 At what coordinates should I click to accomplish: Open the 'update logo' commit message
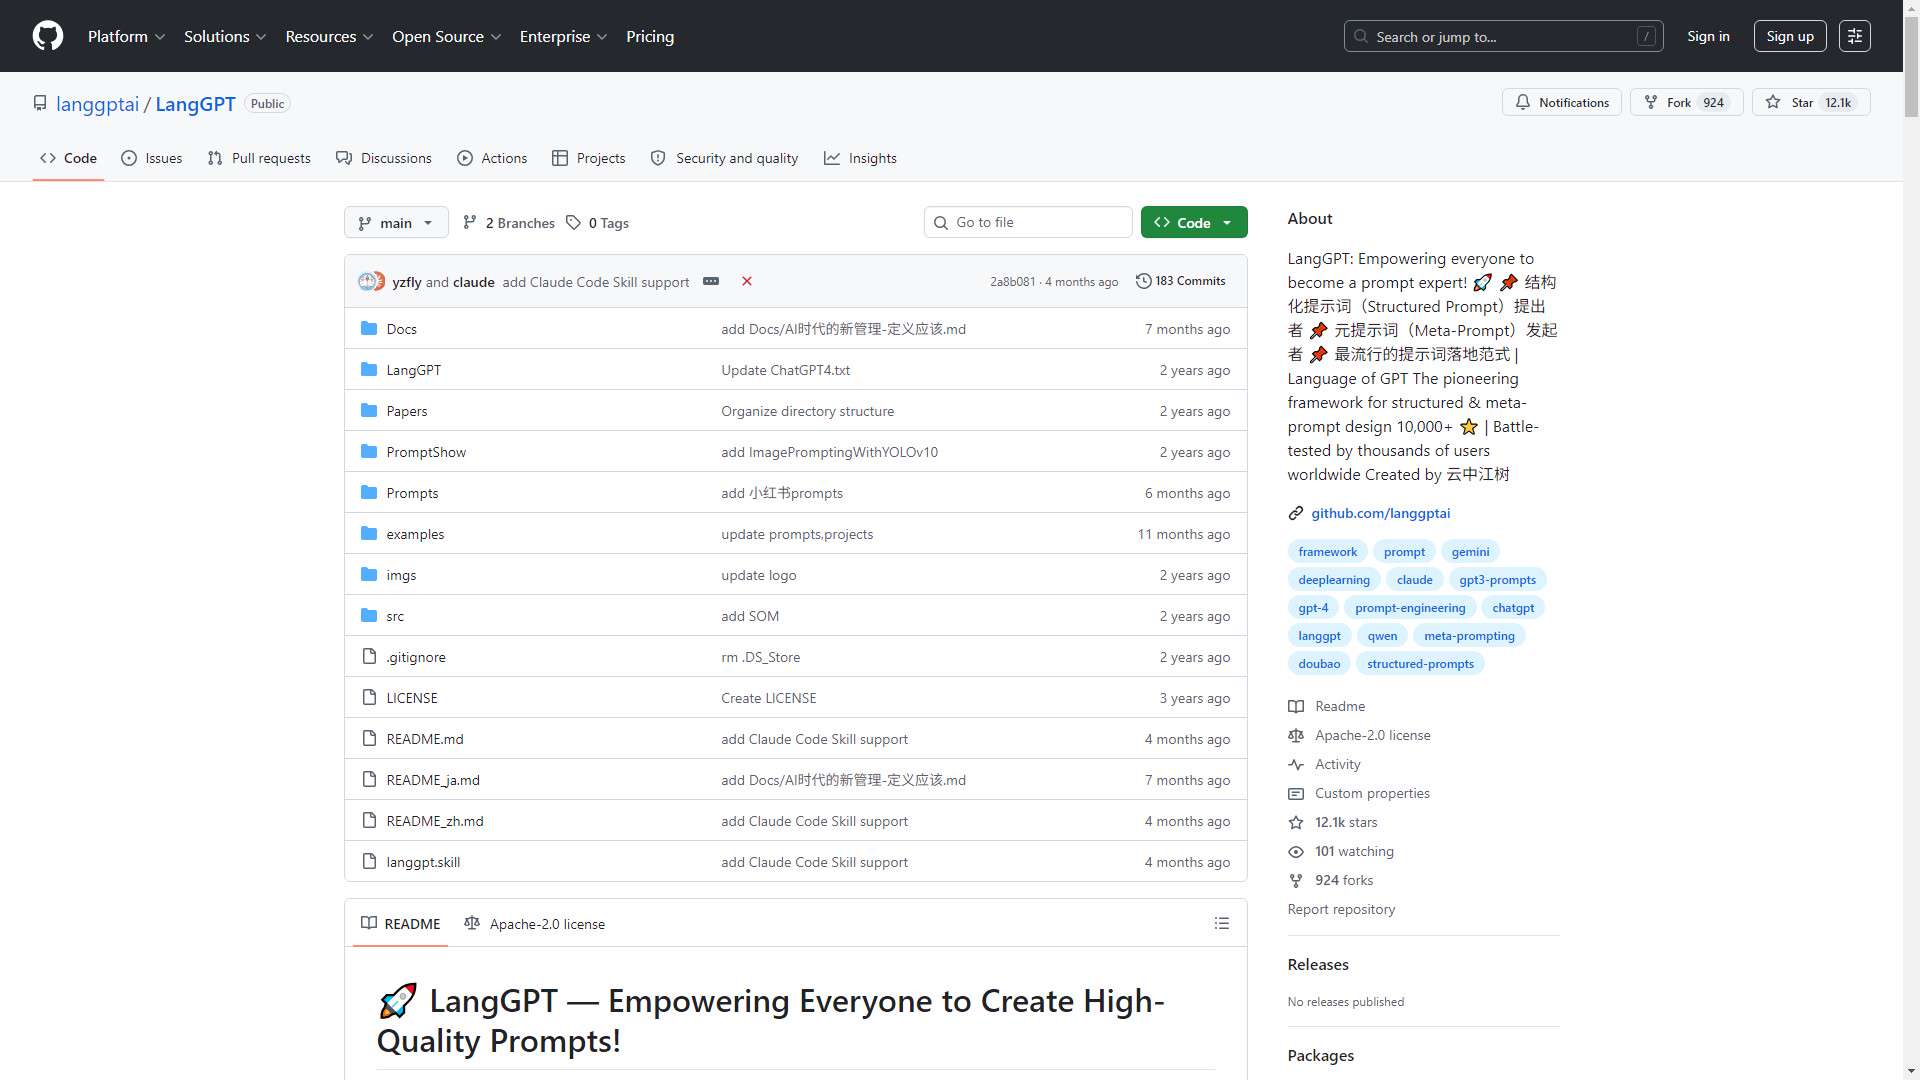coord(759,575)
